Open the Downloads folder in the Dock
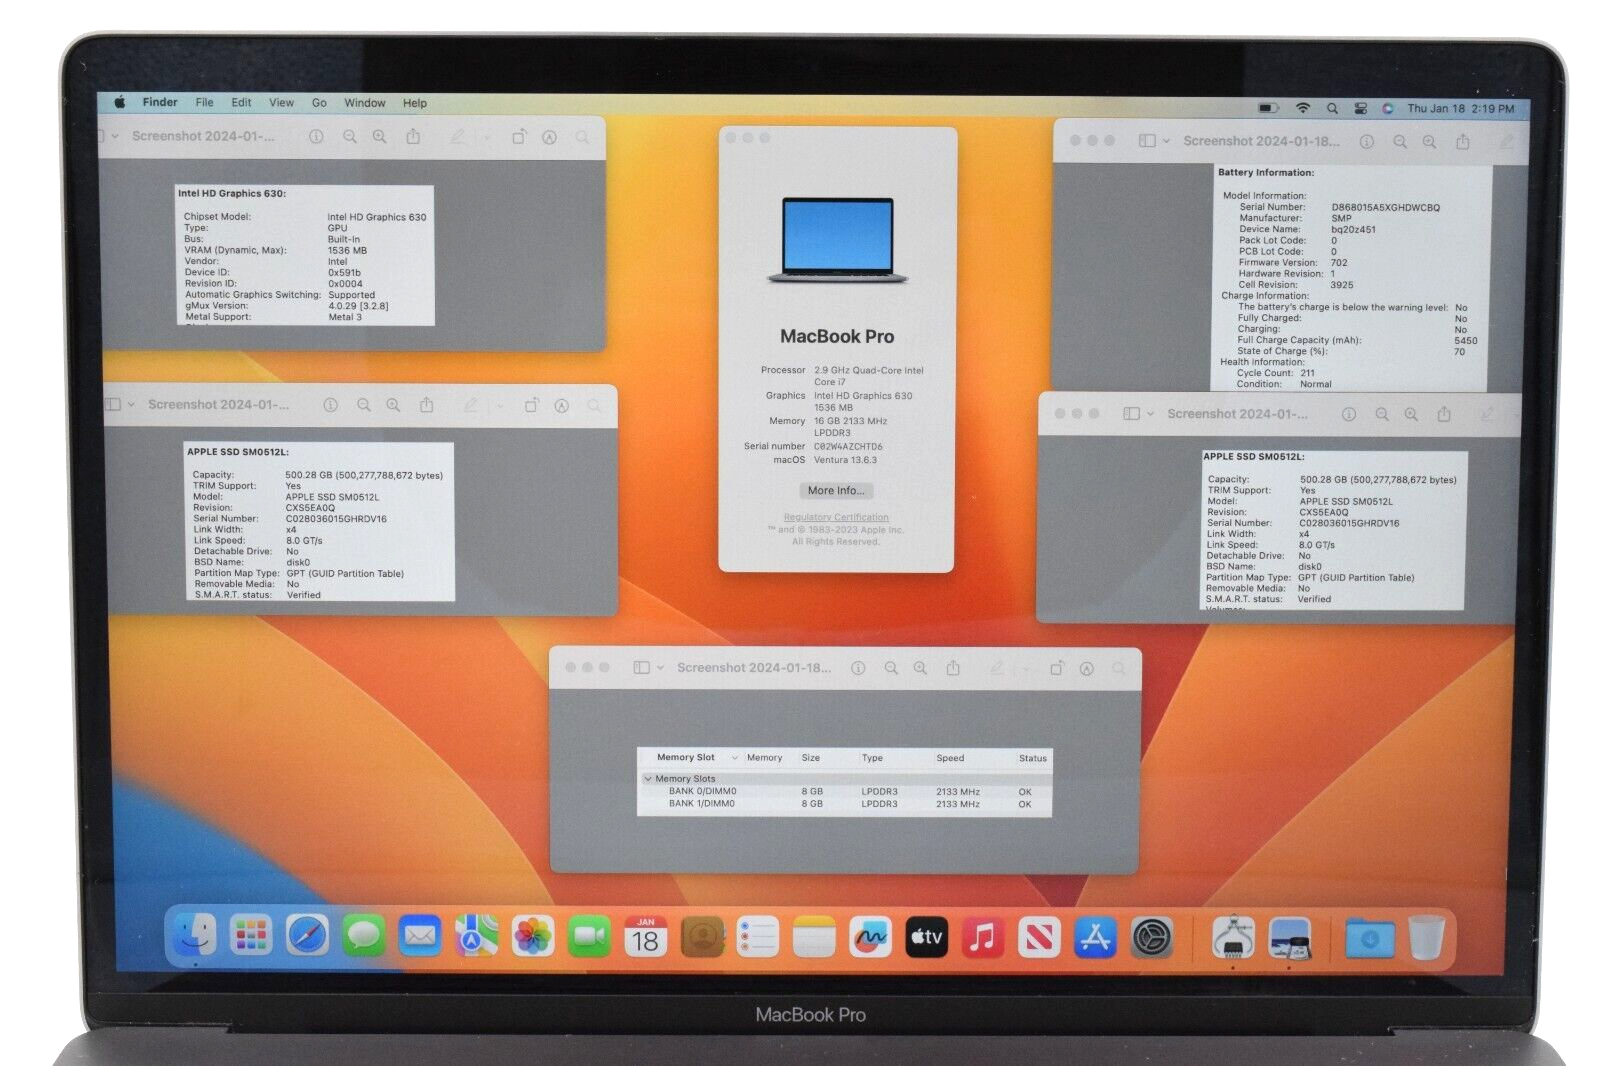Image resolution: width=1600 pixels, height=1066 pixels. click(x=1370, y=937)
